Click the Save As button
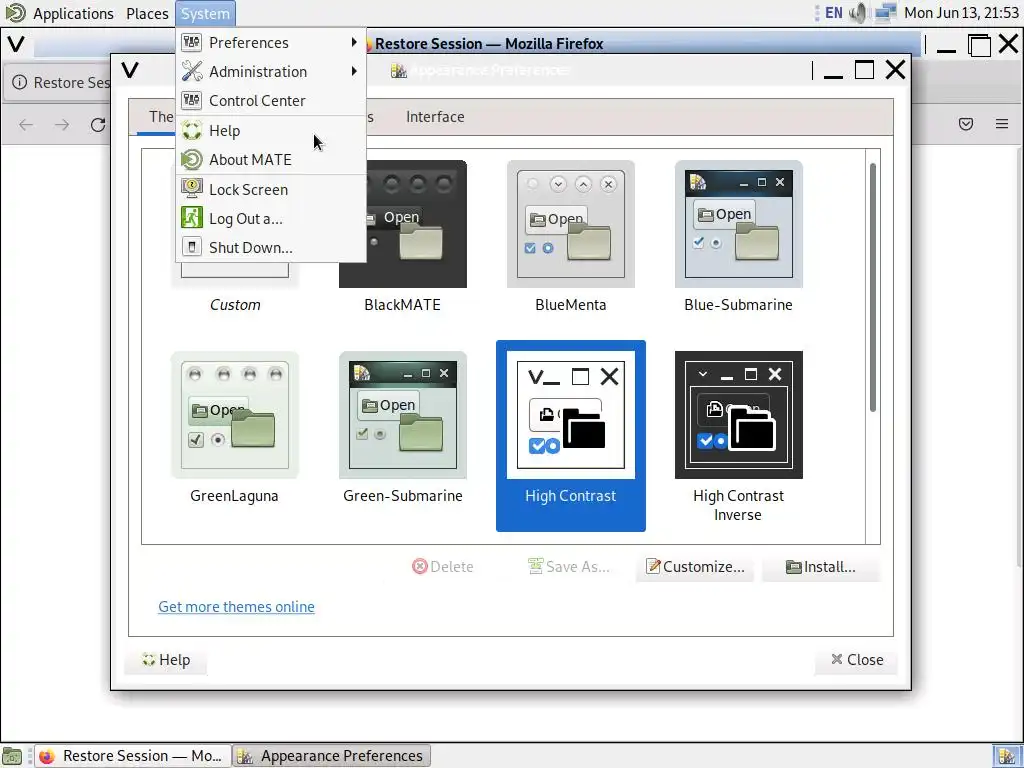This screenshot has height=768, width=1024. click(569, 567)
